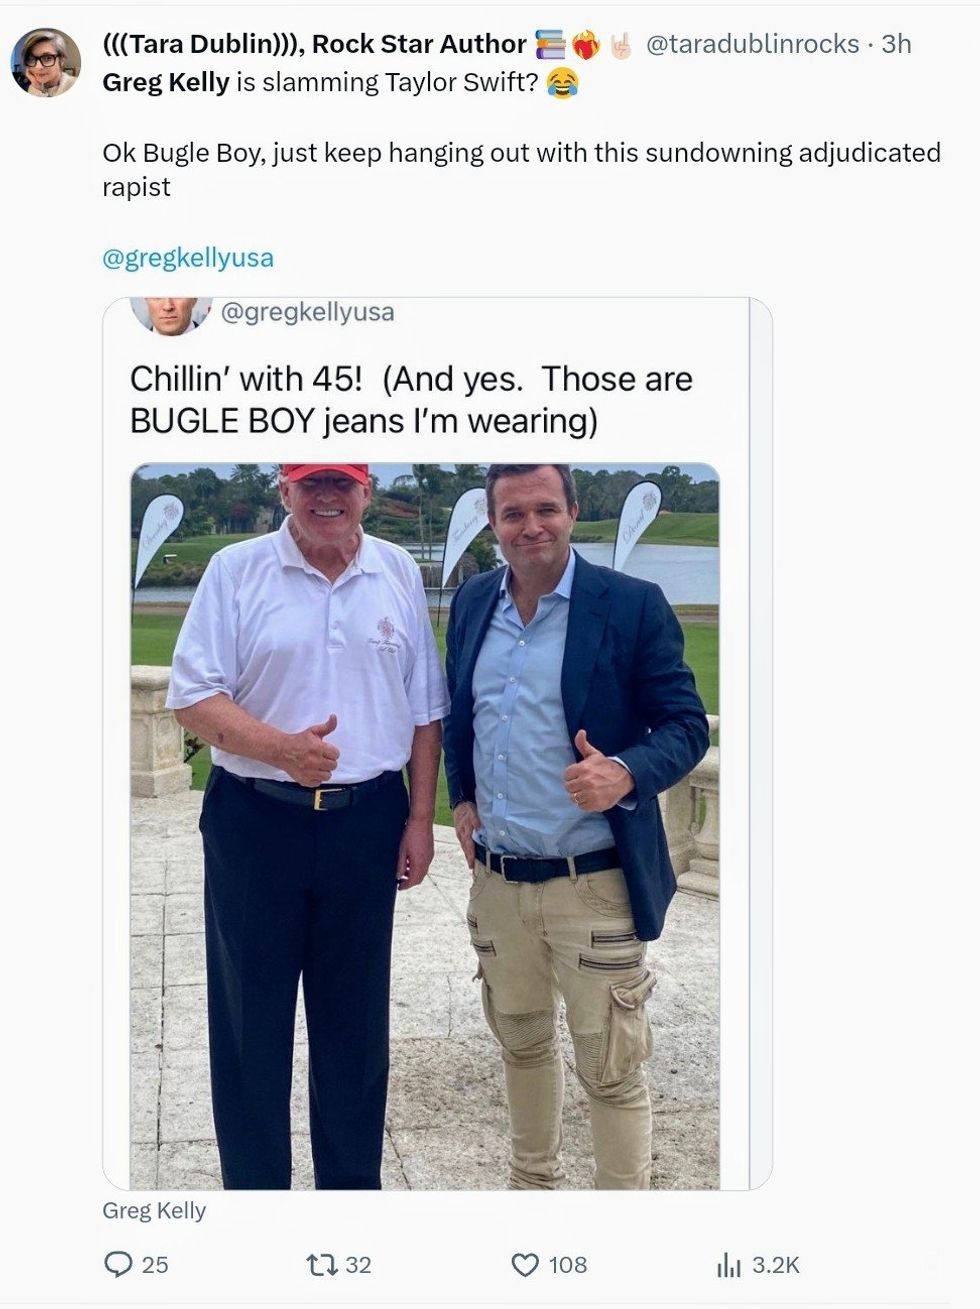The height and width of the screenshot is (1309, 980).
Task: Open Tara Dublin's profile avatar
Action: click(46, 62)
